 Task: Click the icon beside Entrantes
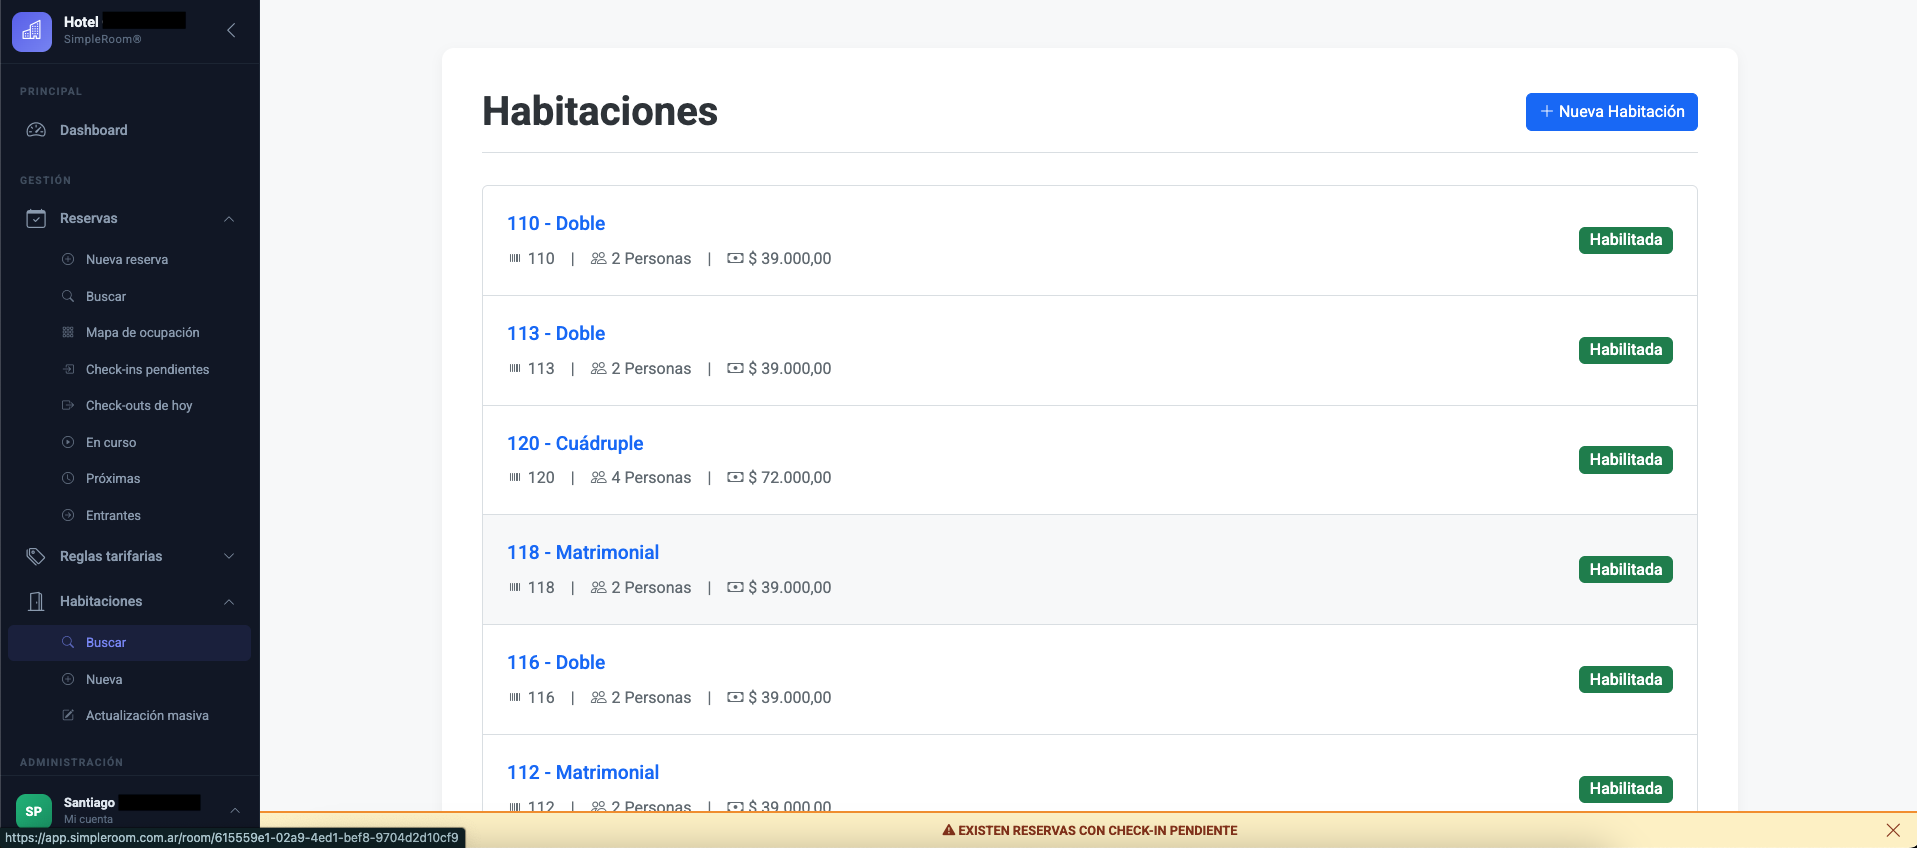pos(68,515)
